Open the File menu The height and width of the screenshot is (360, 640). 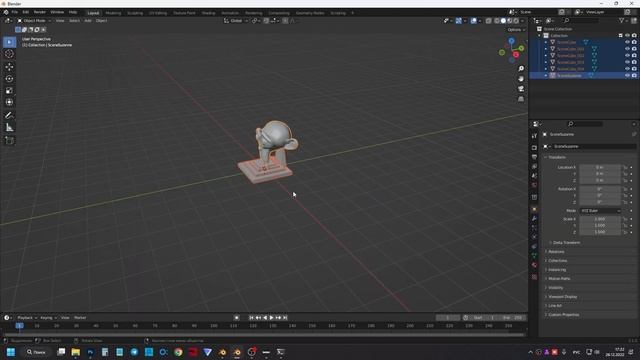pos(15,12)
